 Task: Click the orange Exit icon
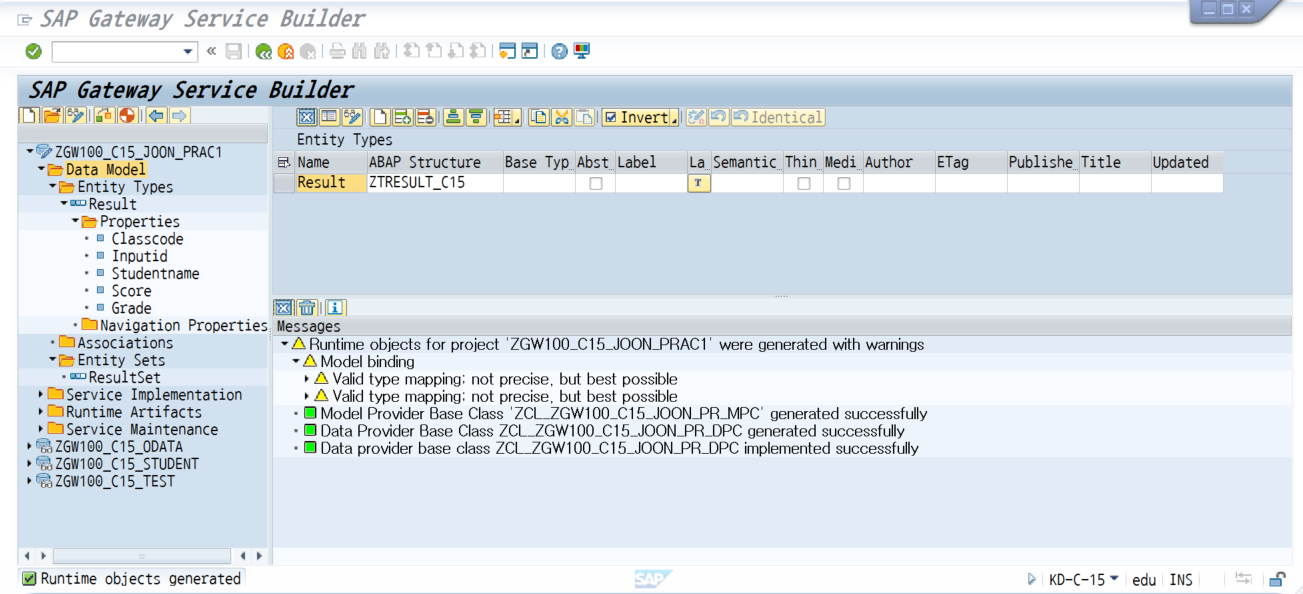pyautogui.click(x=286, y=51)
